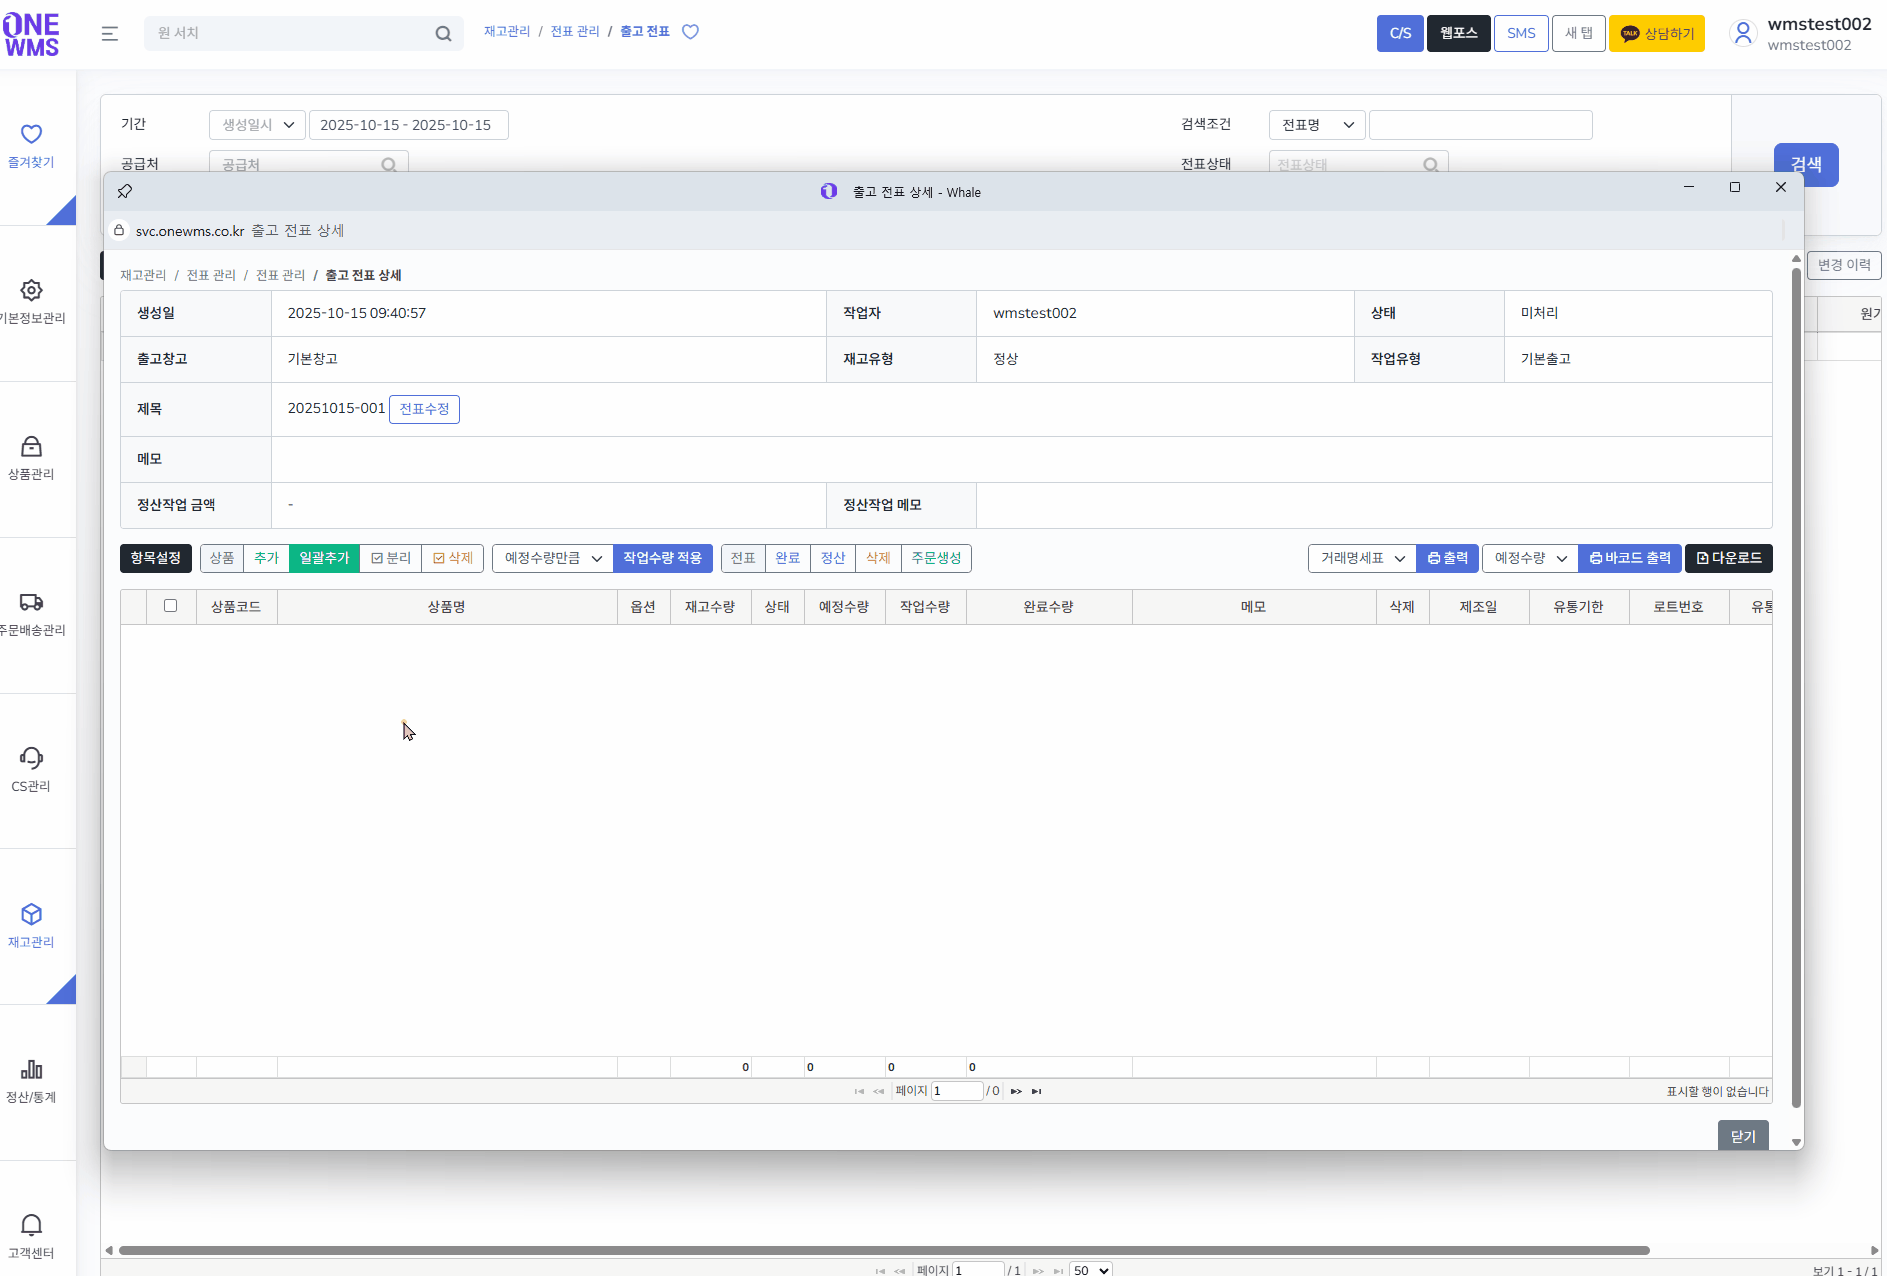
Task: Click the checked 삭제 button beside 분리
Action: point(453,558)
